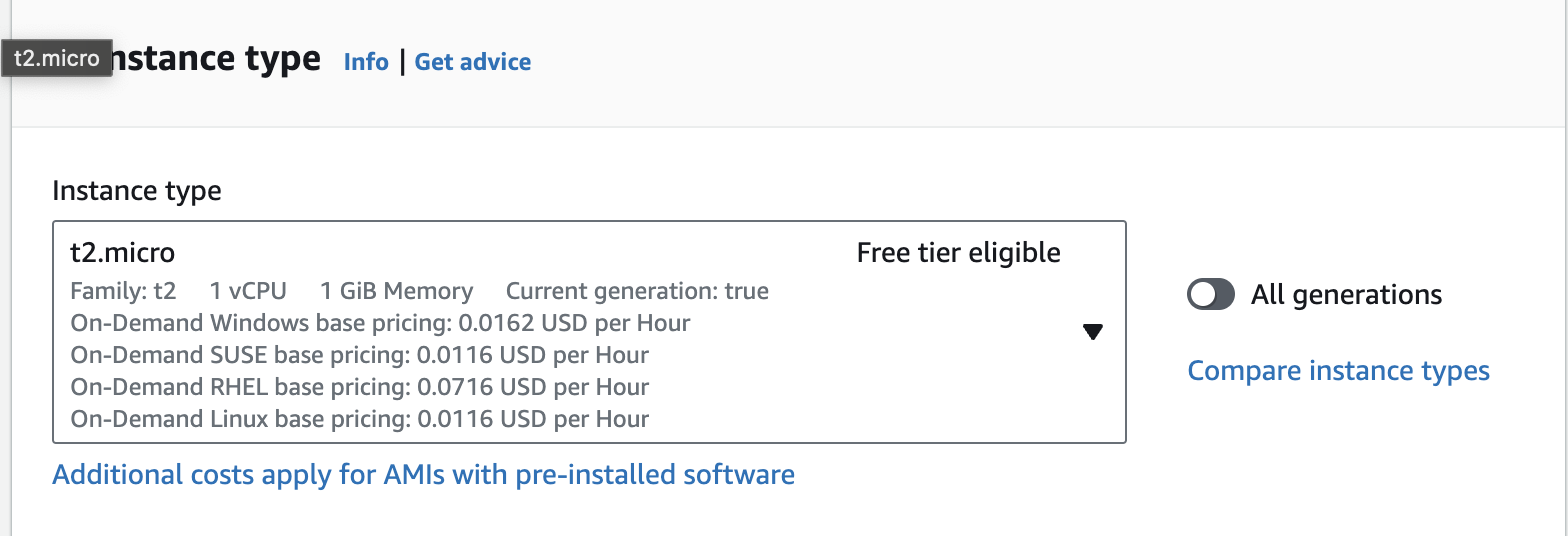Click the Current generation: true text
The width and height of the screenshot is (1568, 536).
pos(637,291)
